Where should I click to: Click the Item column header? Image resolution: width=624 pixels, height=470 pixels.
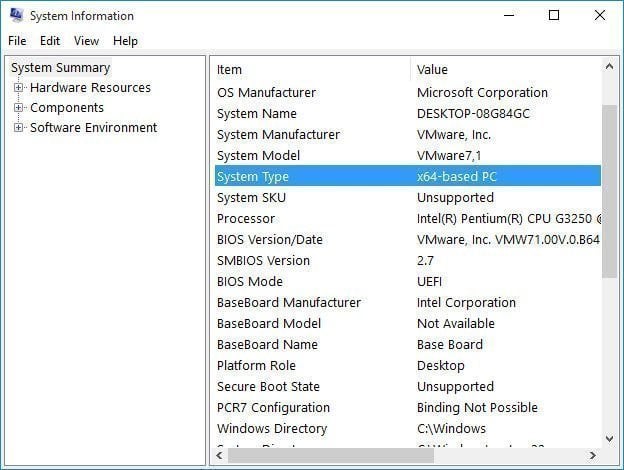[x=310, y=70]
